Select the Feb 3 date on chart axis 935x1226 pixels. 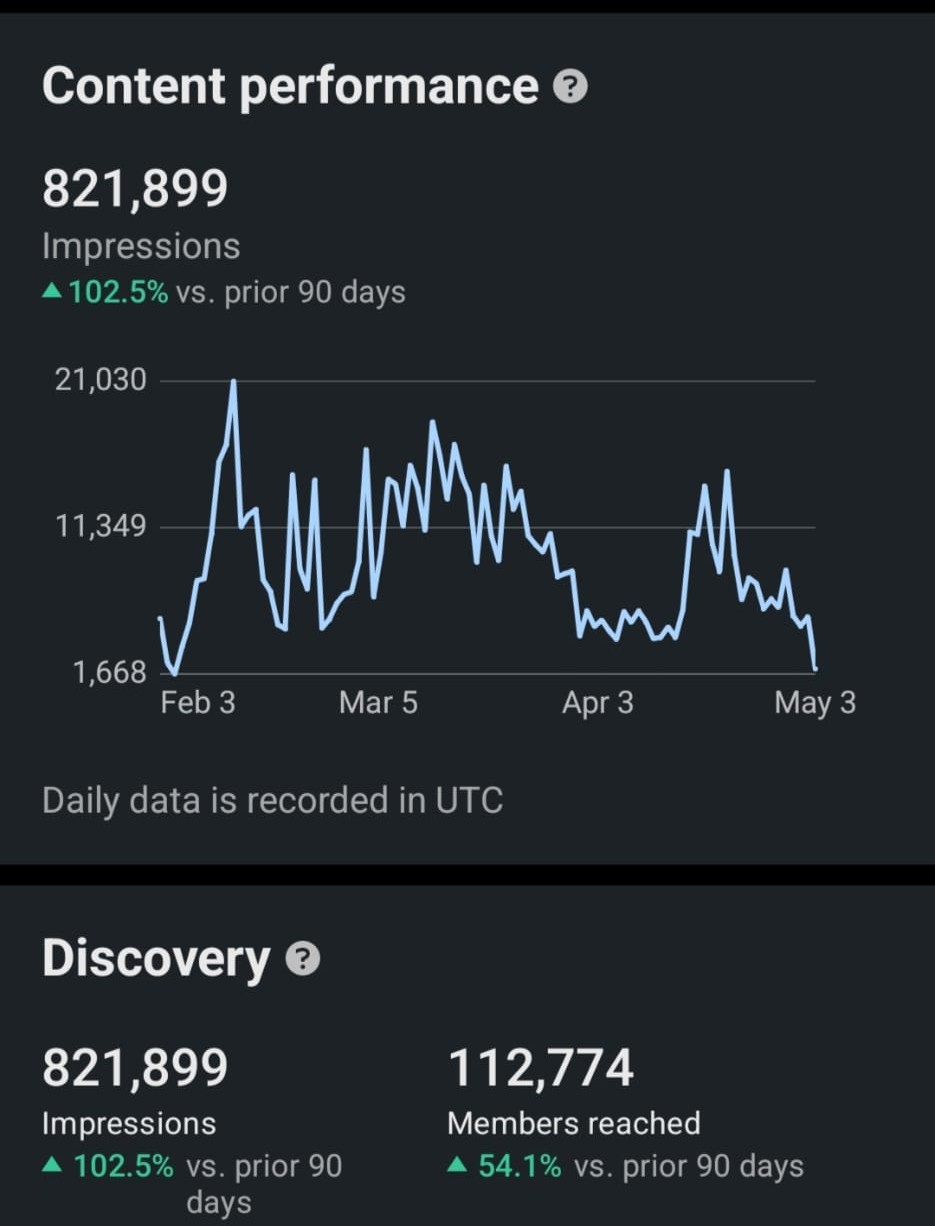point(198,703)
